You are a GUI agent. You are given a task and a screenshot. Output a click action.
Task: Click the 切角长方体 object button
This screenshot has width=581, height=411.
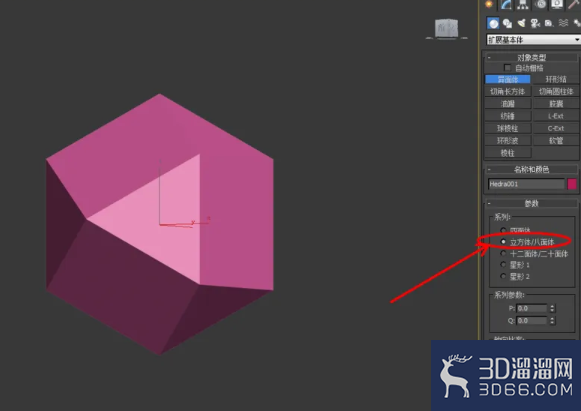tap(508, 92)
